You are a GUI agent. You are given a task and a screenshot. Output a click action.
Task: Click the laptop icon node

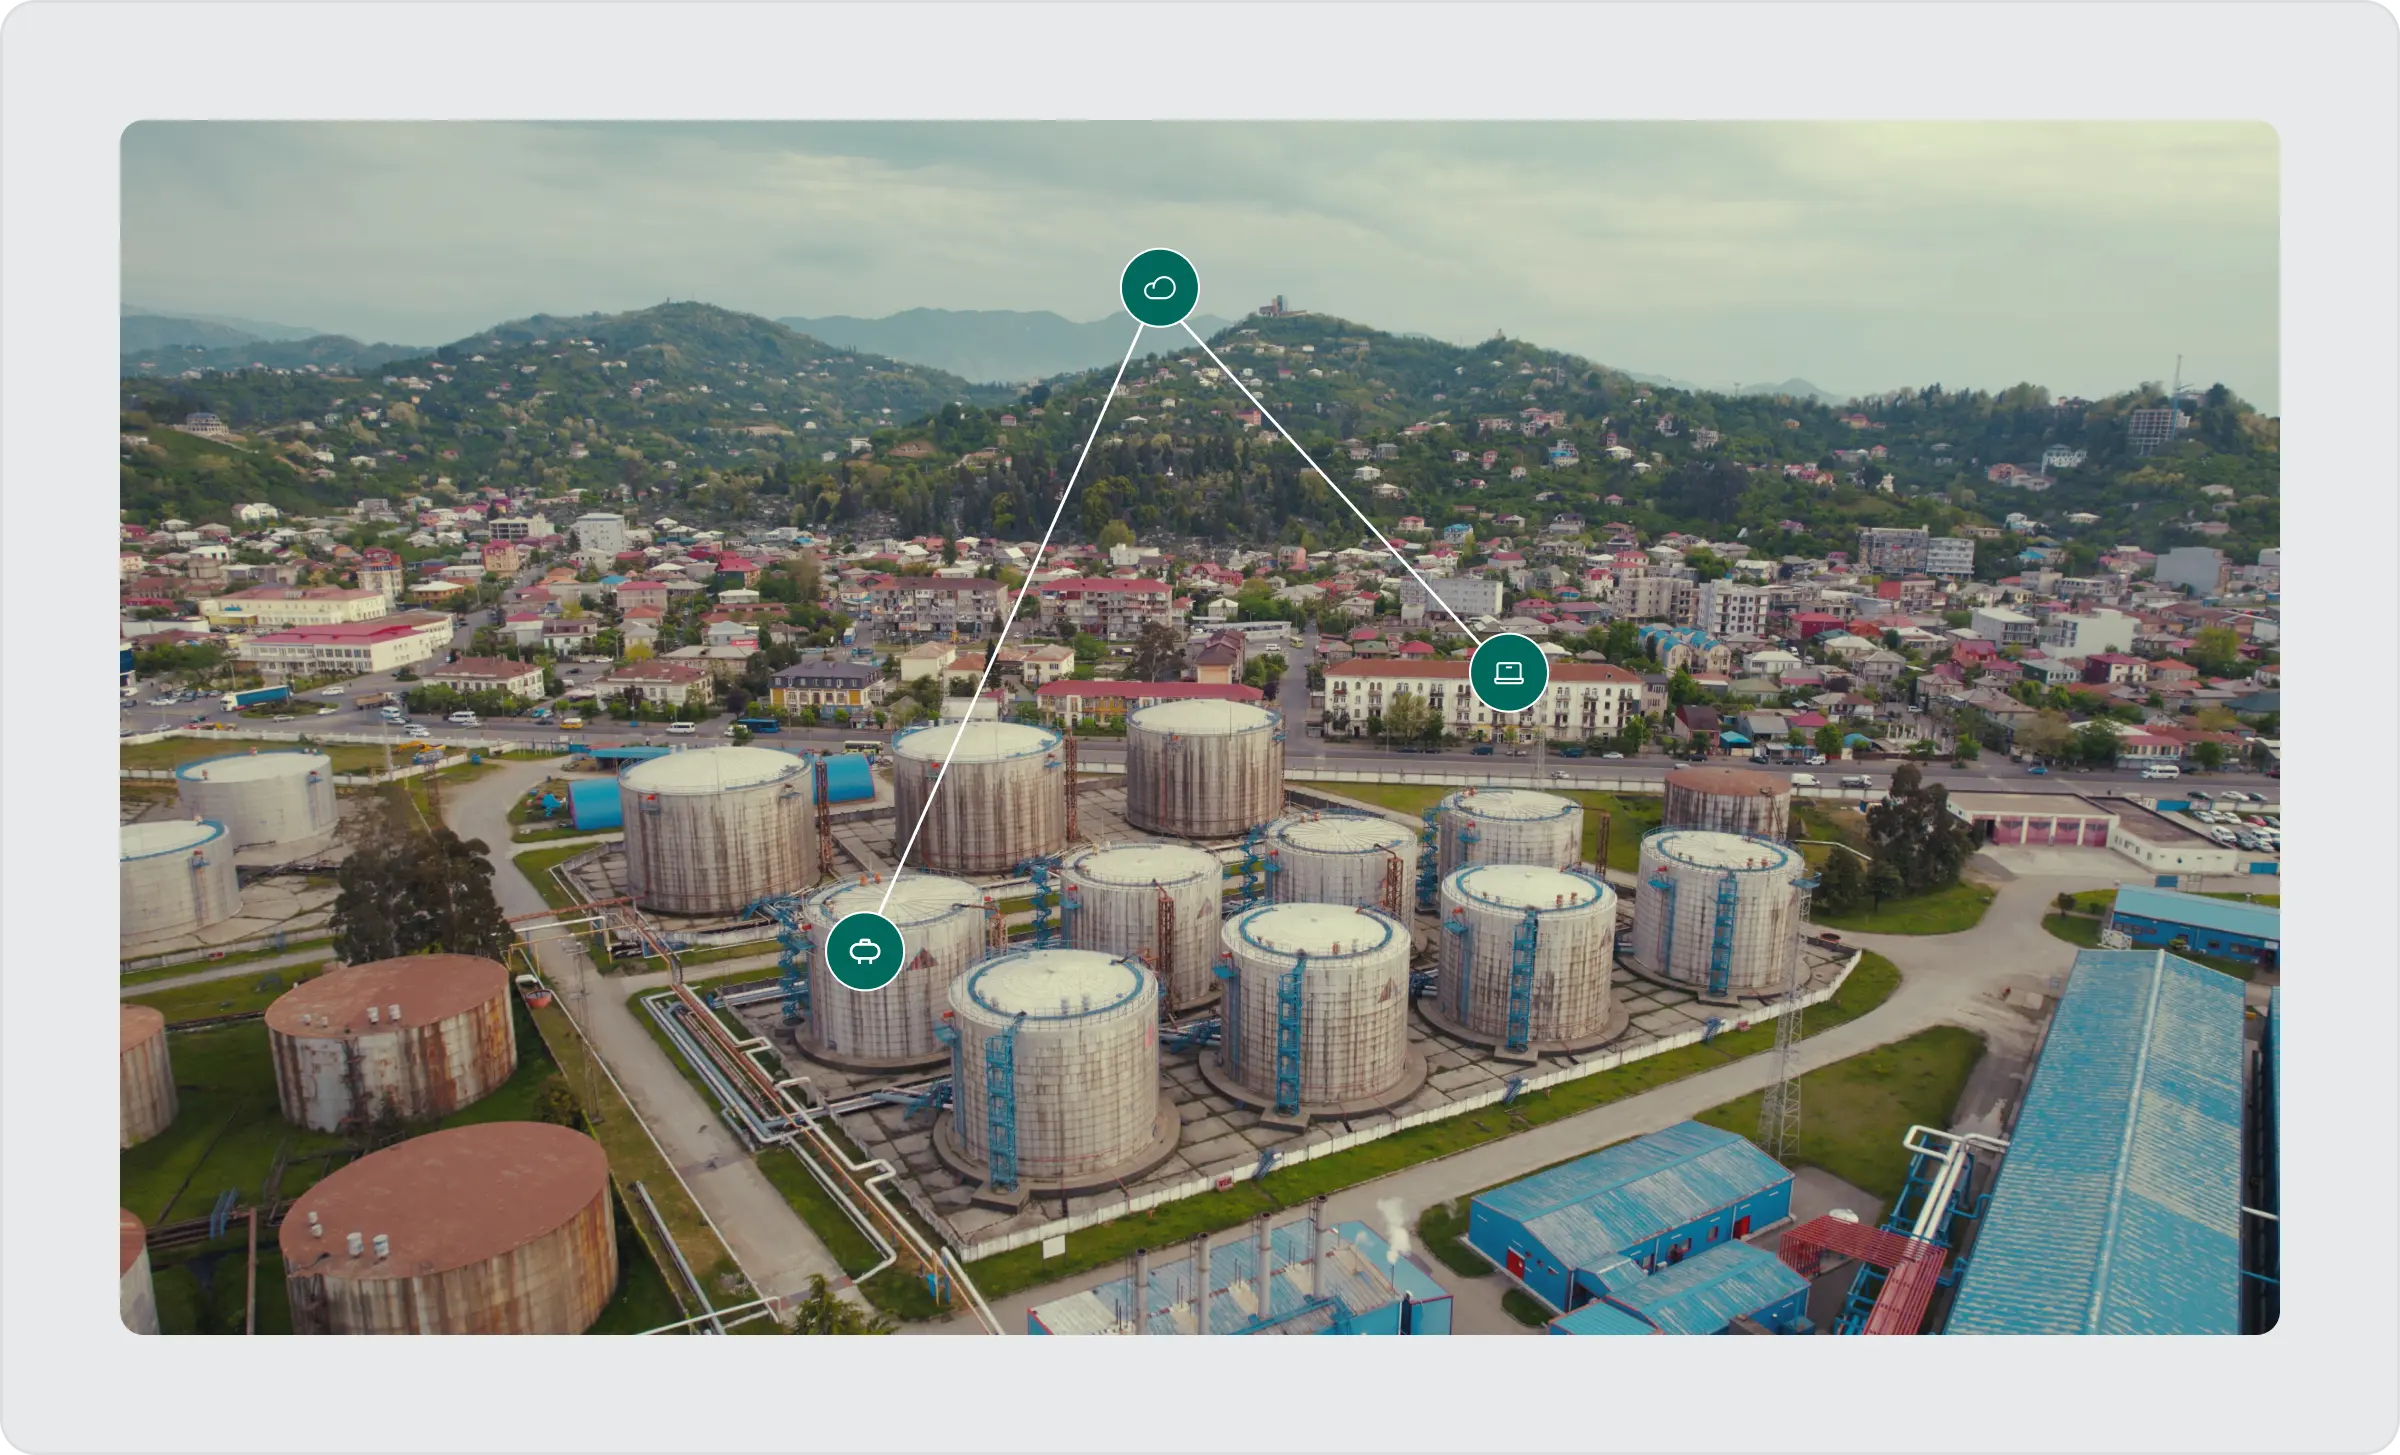pyautogui.click(x=1508, y=673)
